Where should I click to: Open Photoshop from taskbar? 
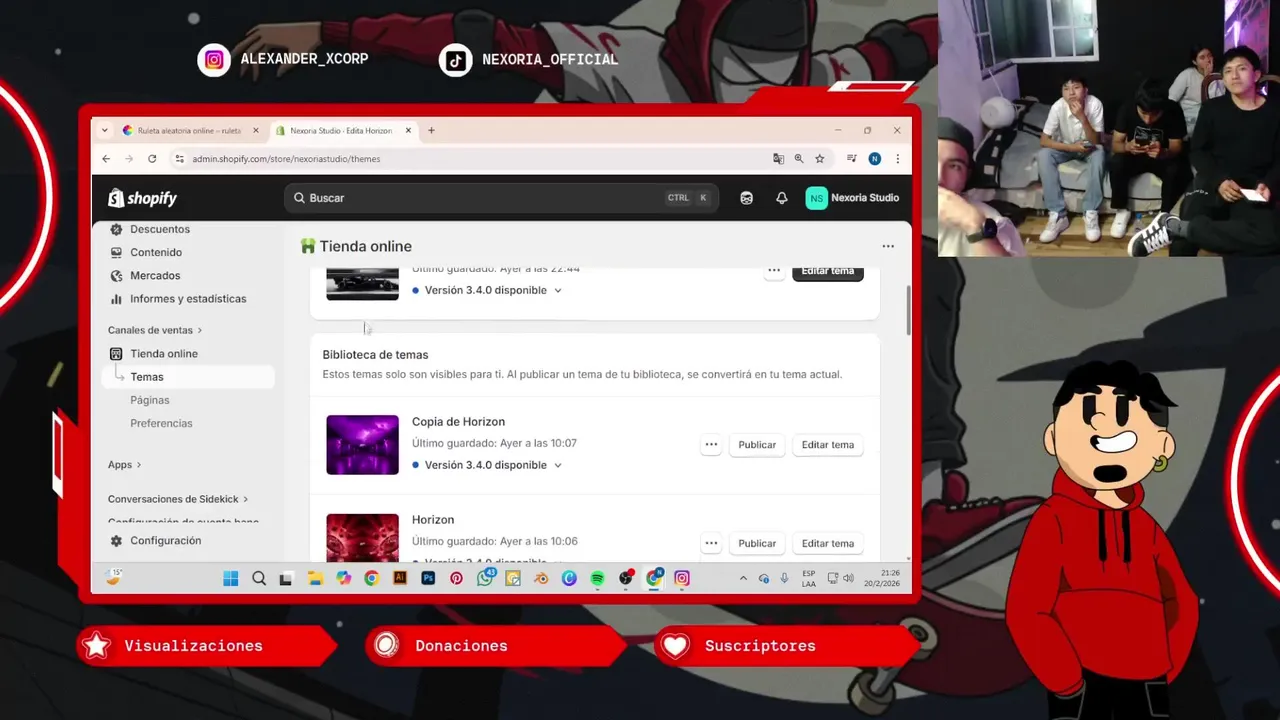pos(428,578)
